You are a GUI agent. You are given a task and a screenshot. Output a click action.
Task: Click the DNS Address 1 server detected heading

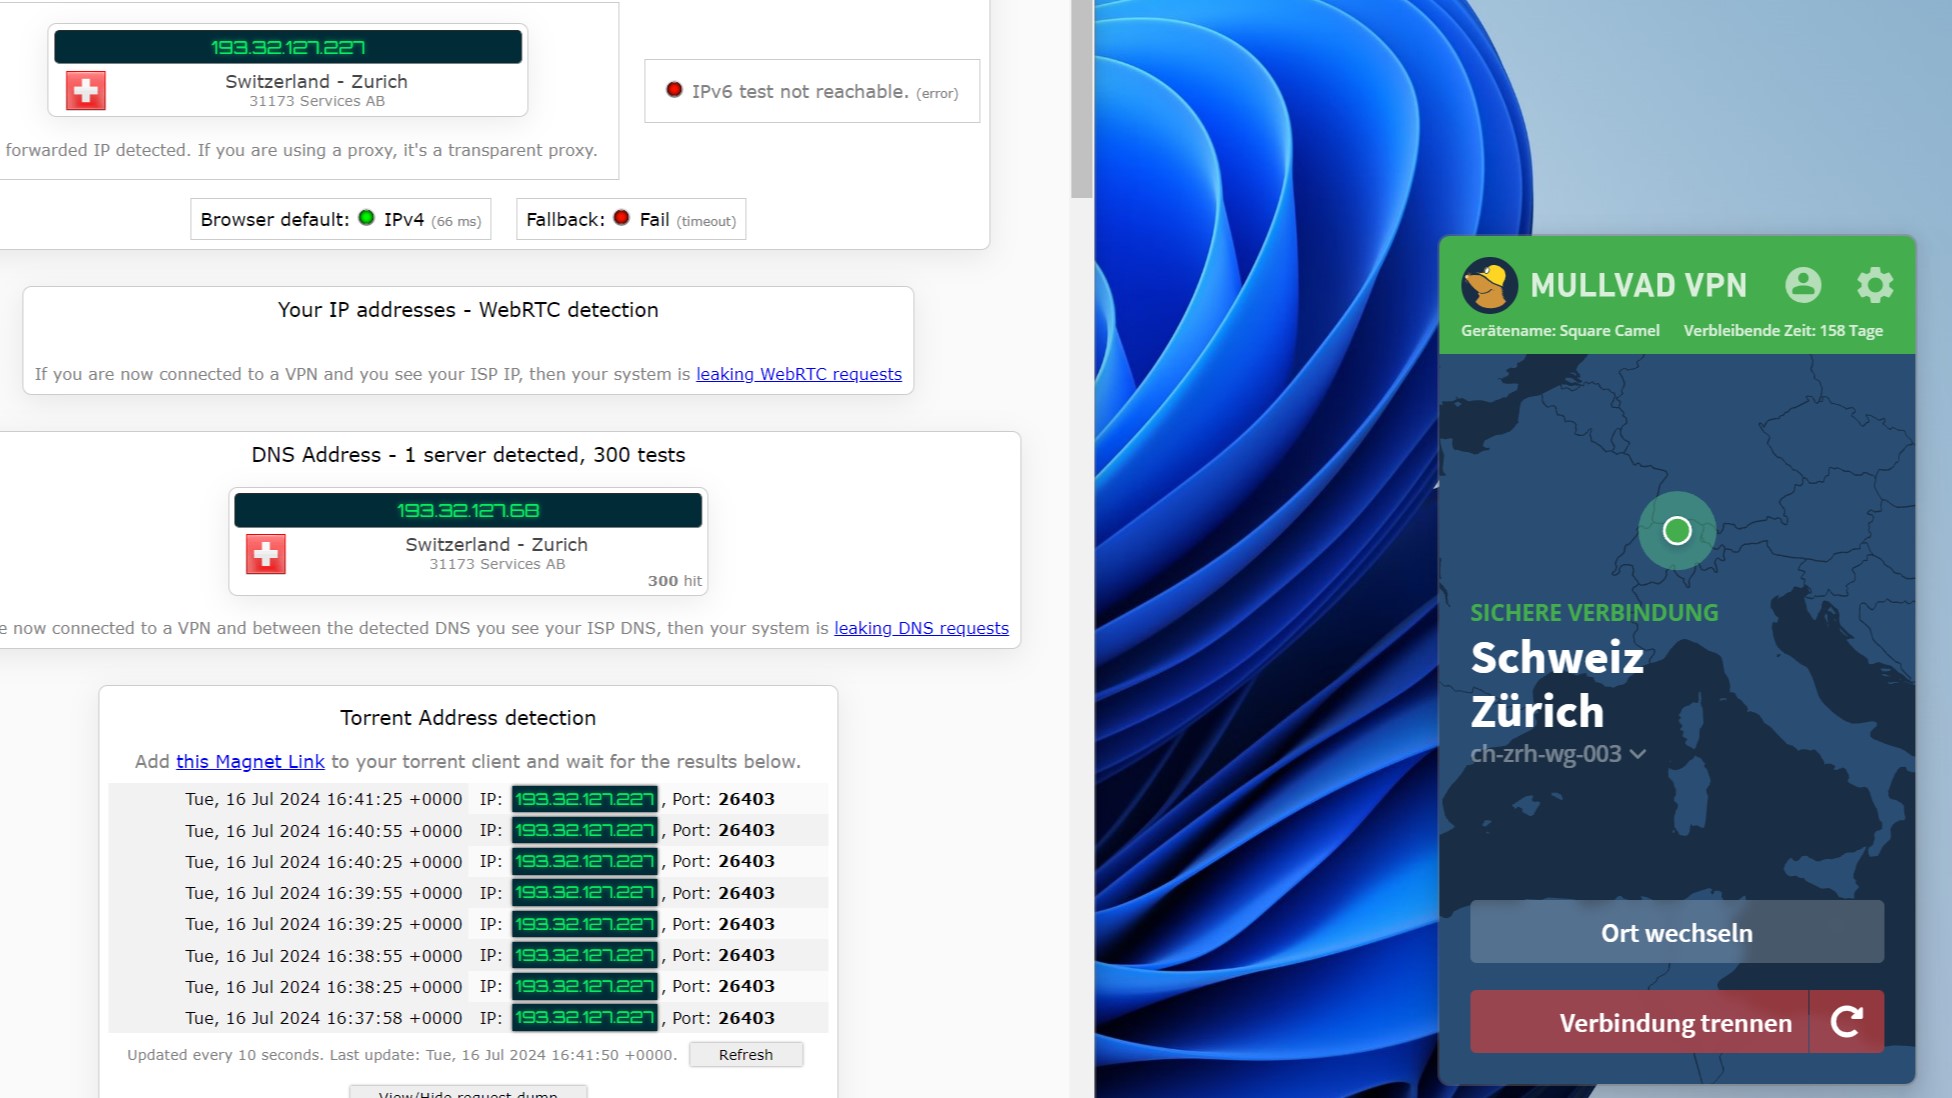click(x=468, y=455)
